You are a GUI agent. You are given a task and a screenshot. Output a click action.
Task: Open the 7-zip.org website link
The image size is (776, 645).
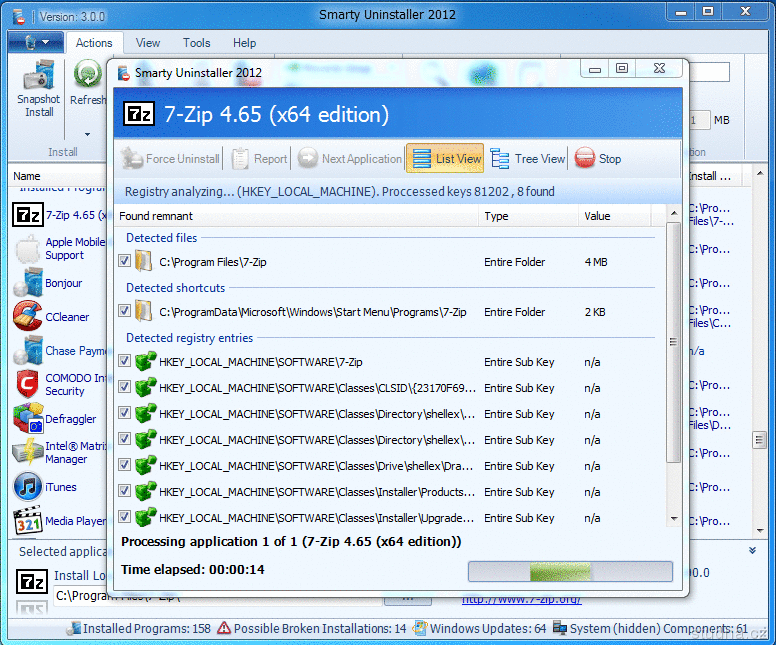click(x=520, y=599)
